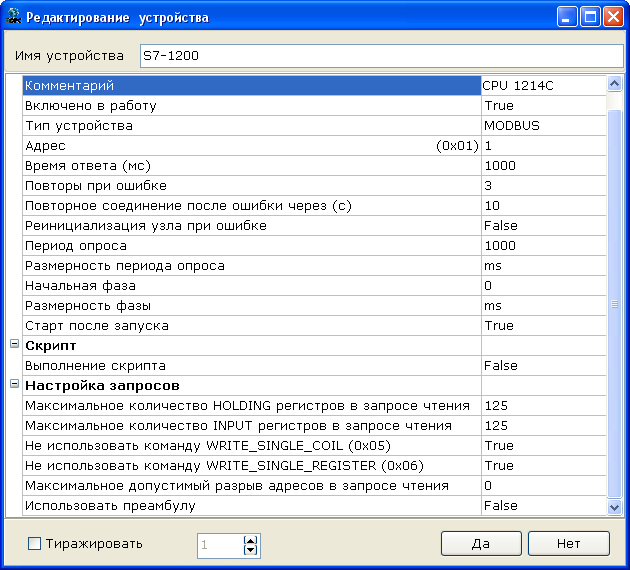The image size is (630, 570).
Task: Click value 3 of Повторы при ошибке
Action: click(543, 186)
